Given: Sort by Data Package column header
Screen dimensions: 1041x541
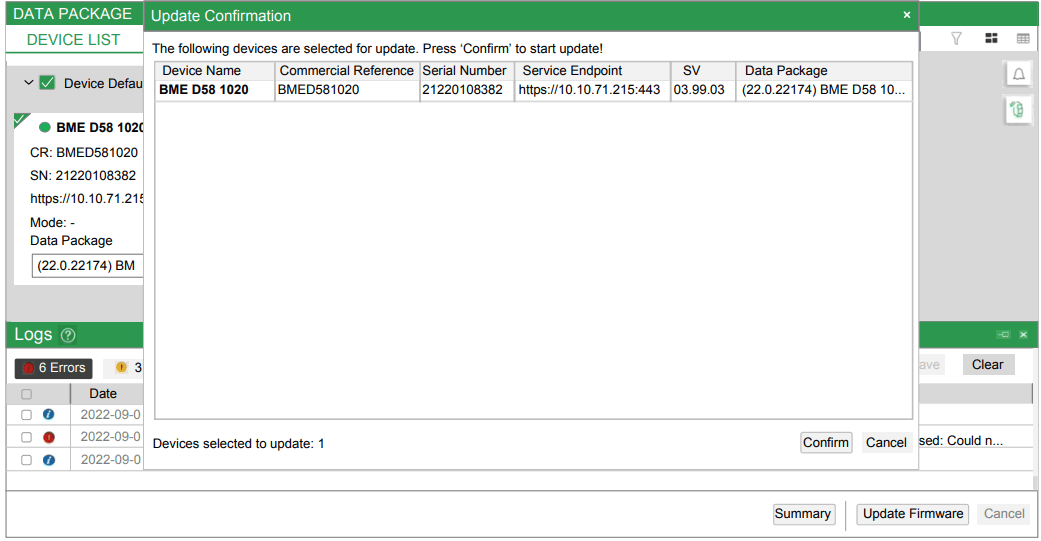Looking at the screenshot, I should (x=824, y=71).
